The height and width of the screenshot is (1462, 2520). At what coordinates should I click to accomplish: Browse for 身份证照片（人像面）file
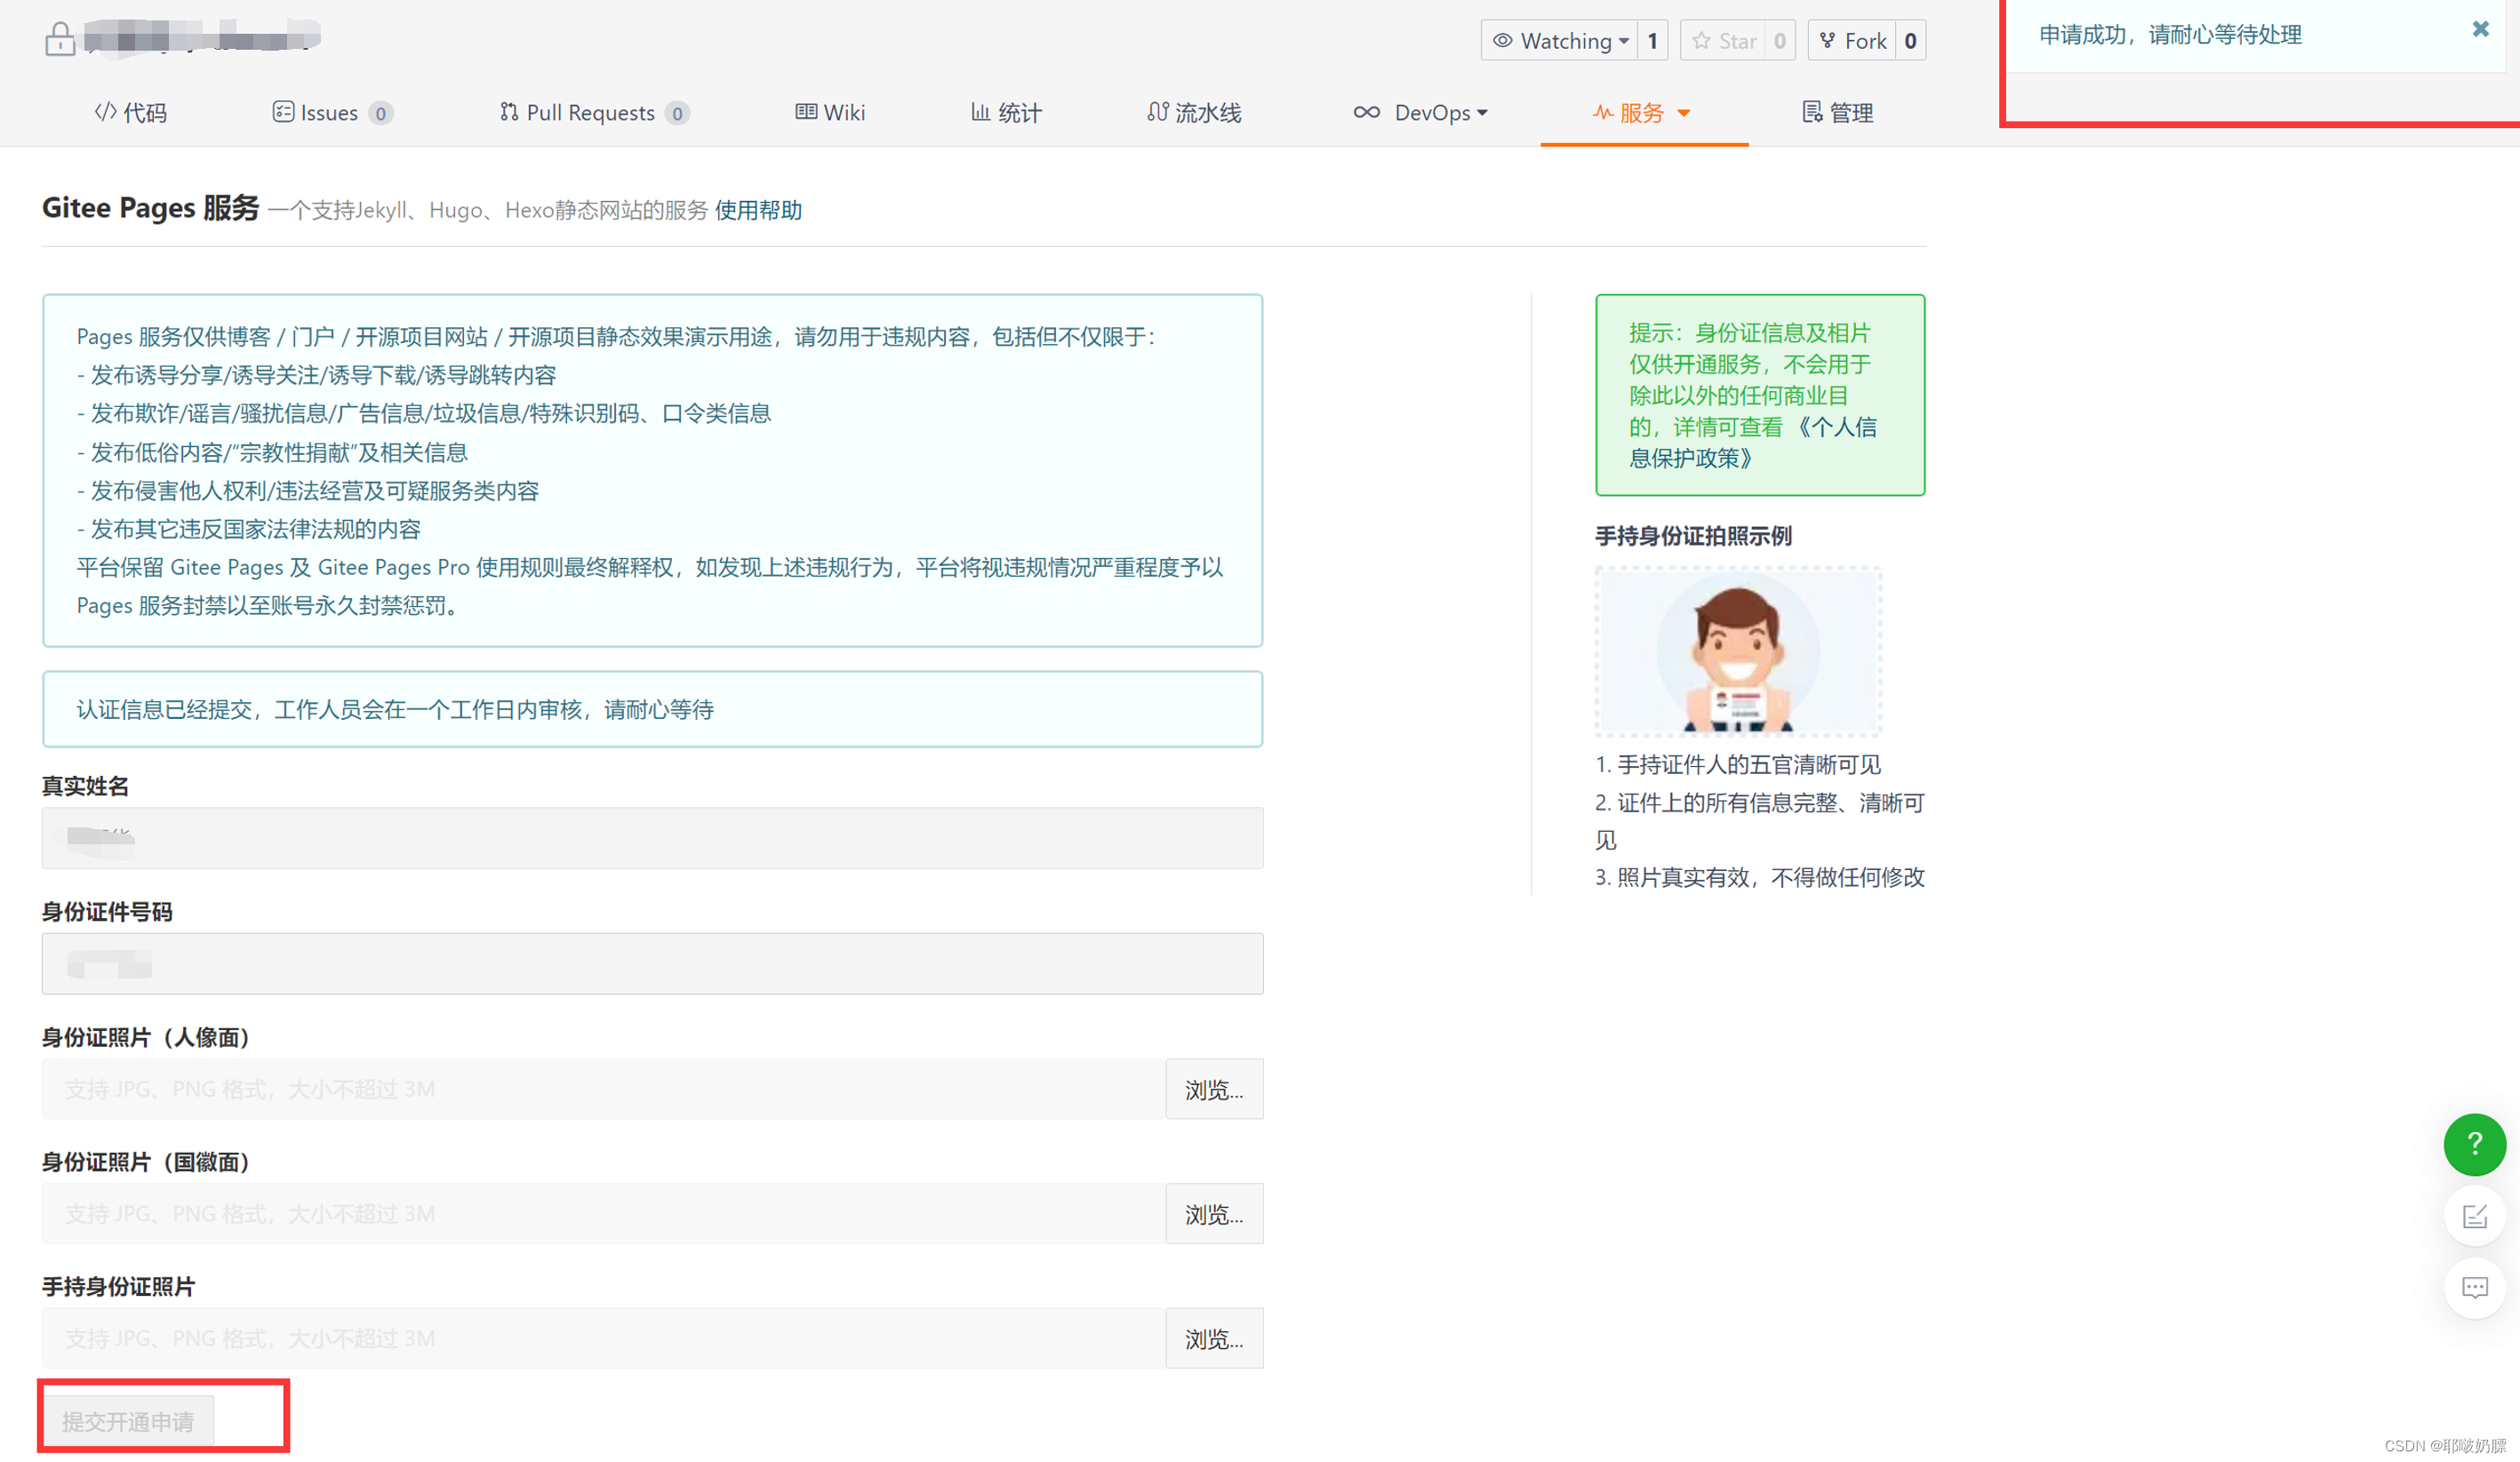pos(1214,1089)
